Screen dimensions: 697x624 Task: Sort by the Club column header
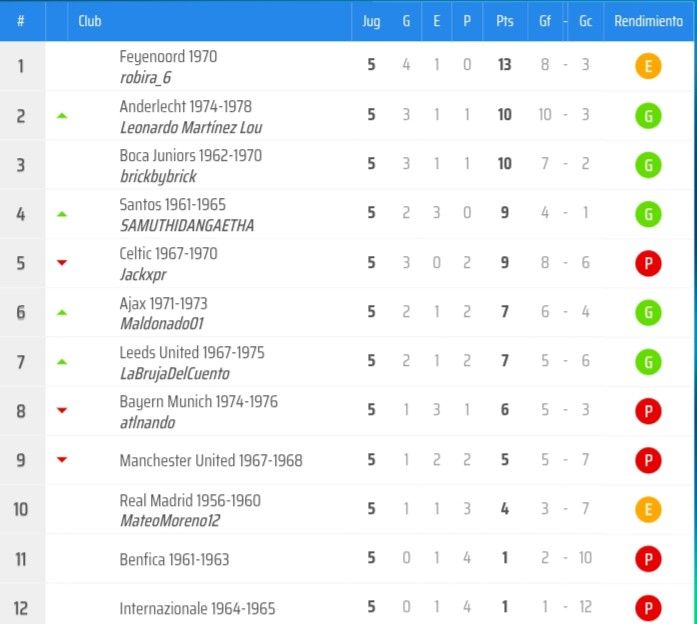pos(89,21)
